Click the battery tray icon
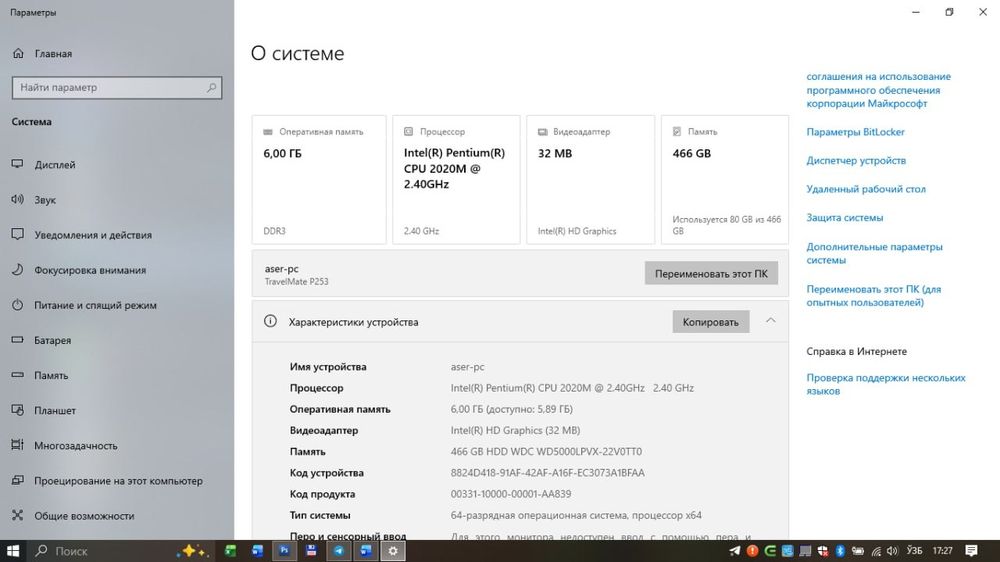Image resolution: width=1000 pixels, height=562 pixels. tap(858, 551)
